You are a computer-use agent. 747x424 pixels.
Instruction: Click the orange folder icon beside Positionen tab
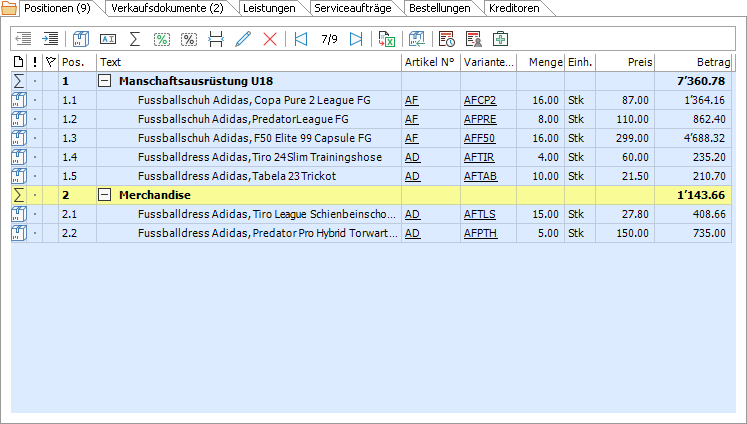[9, 8]
